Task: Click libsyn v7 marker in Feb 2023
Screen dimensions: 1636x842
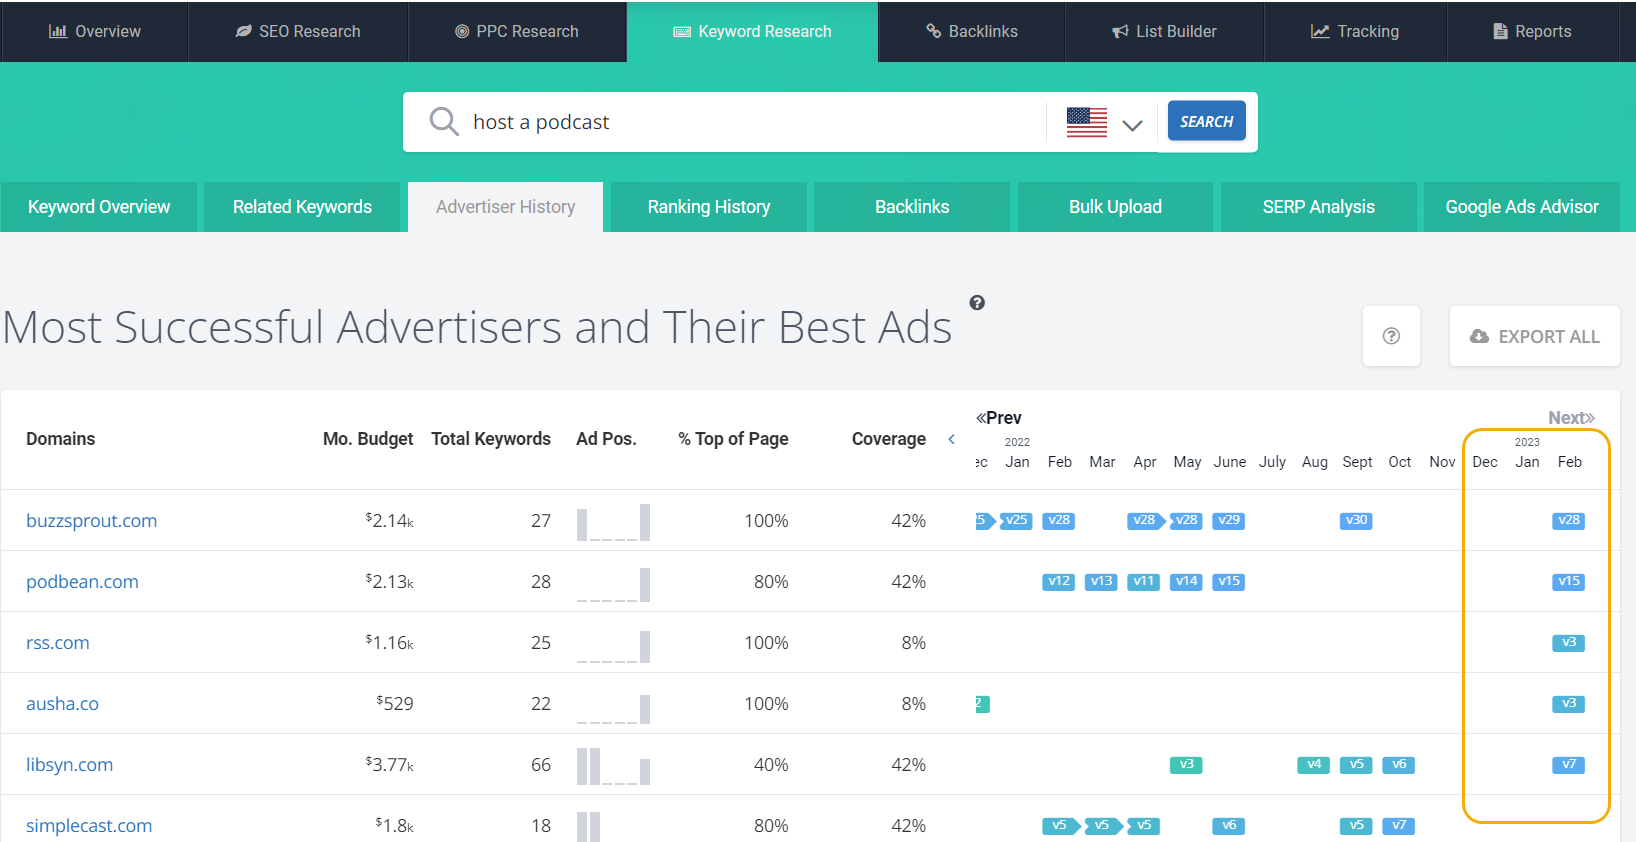Action: (1569, 764)
